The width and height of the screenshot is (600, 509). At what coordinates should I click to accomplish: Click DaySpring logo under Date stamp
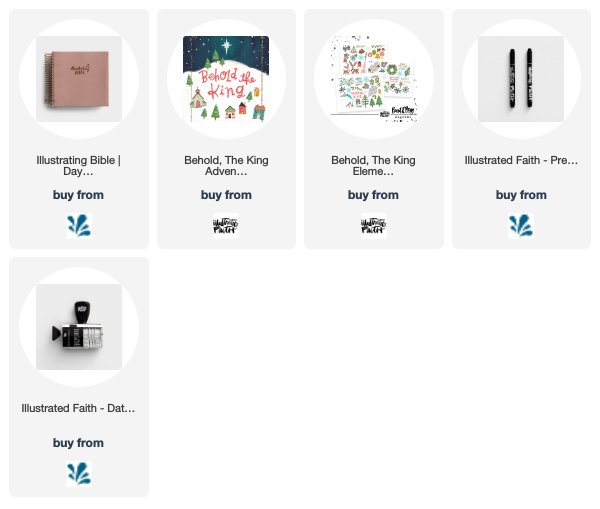coord(78,474)
